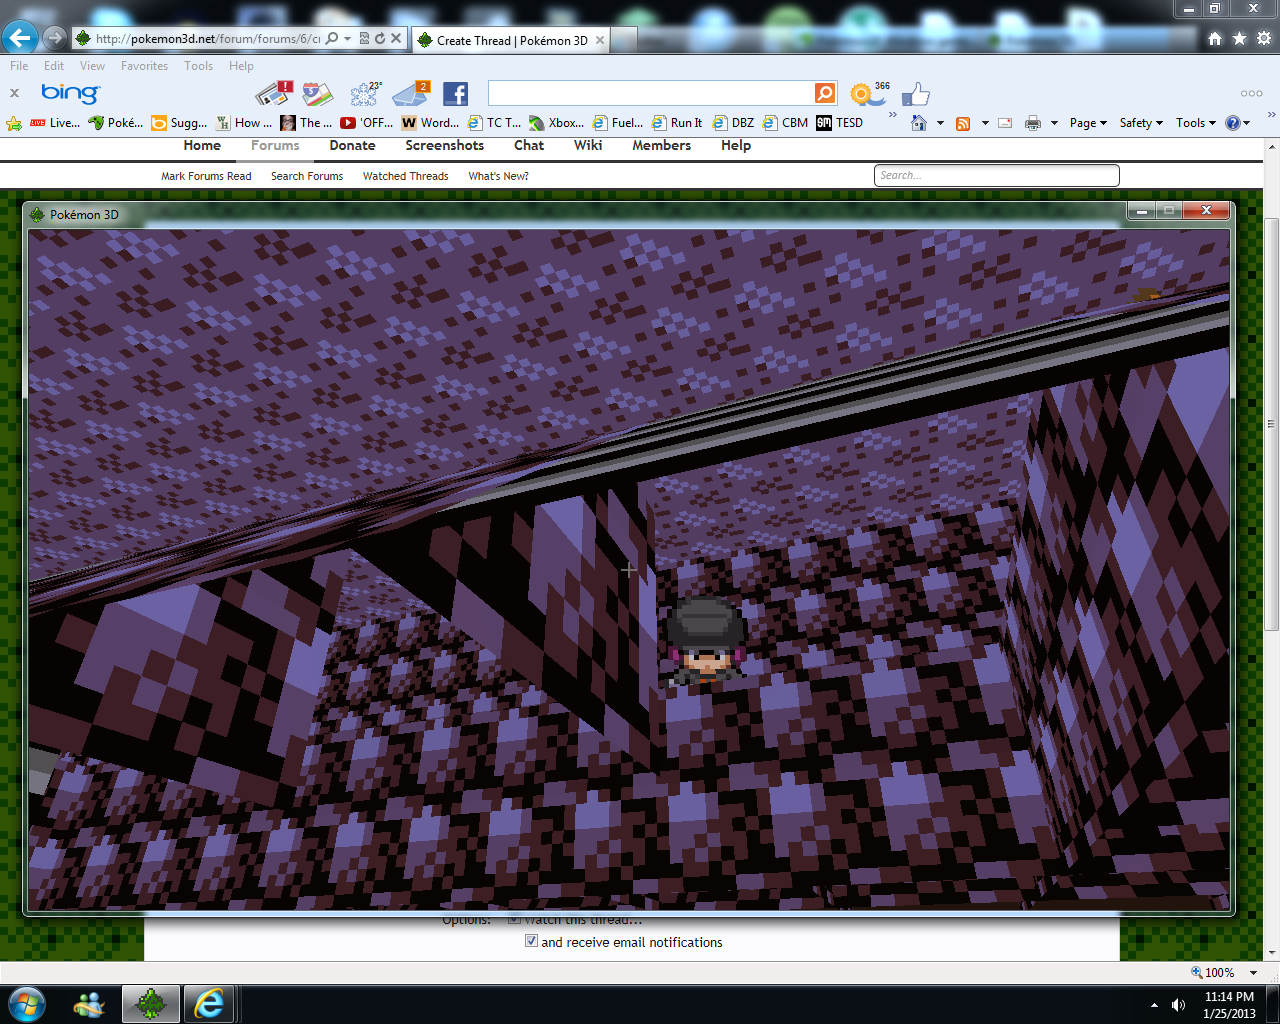1280x1024 pixels.
Task: Click the system tray volume speaker icon
Action: pyautogui.click(x=1178, y=1005)
